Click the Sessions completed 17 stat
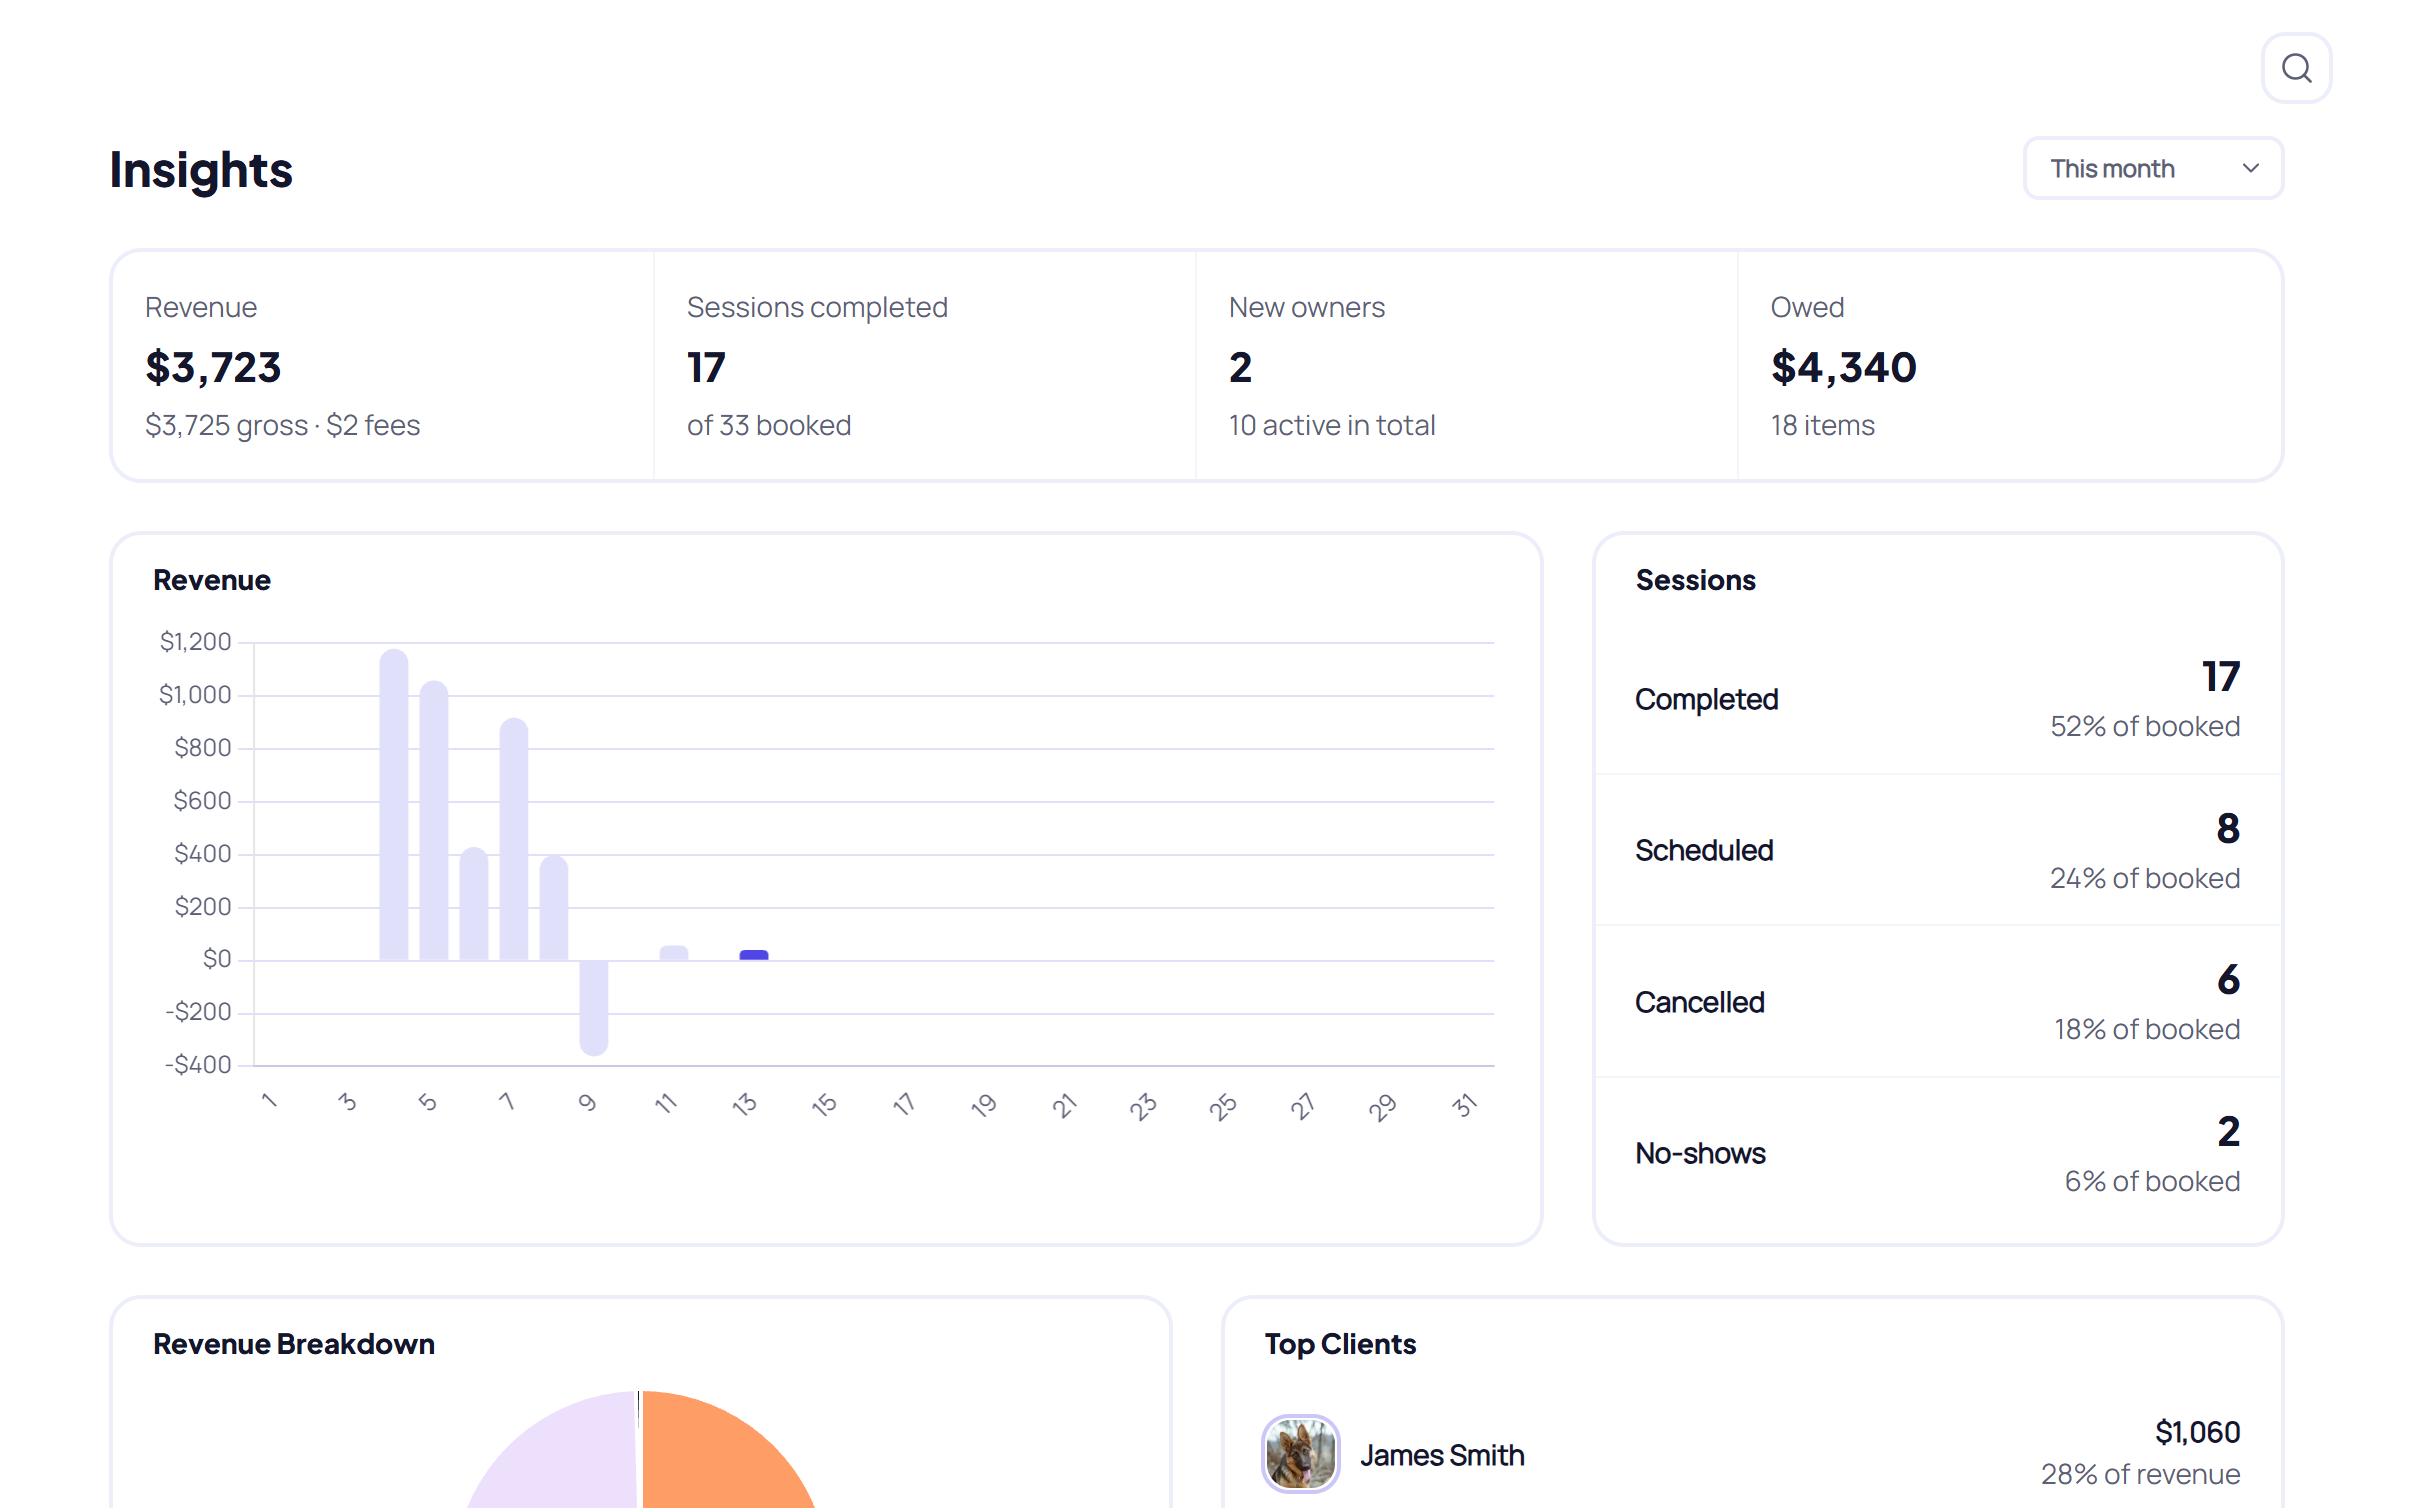This screenshot has height=1508, width=2413. click(925, 366)
